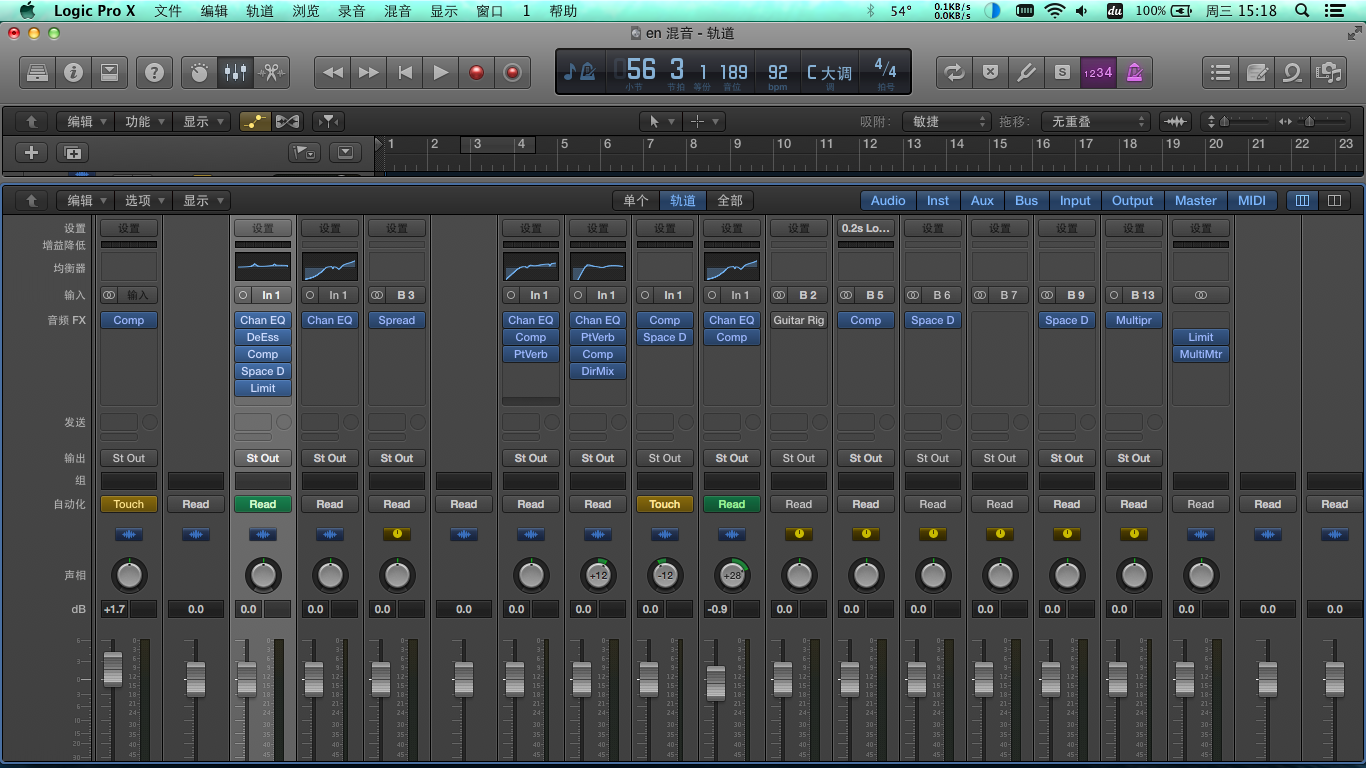Image resolution: width=1366 pixels, height=768 pixels.
Task: Toggle the MIDI channel filter button
Action: tap(1252, 200)
